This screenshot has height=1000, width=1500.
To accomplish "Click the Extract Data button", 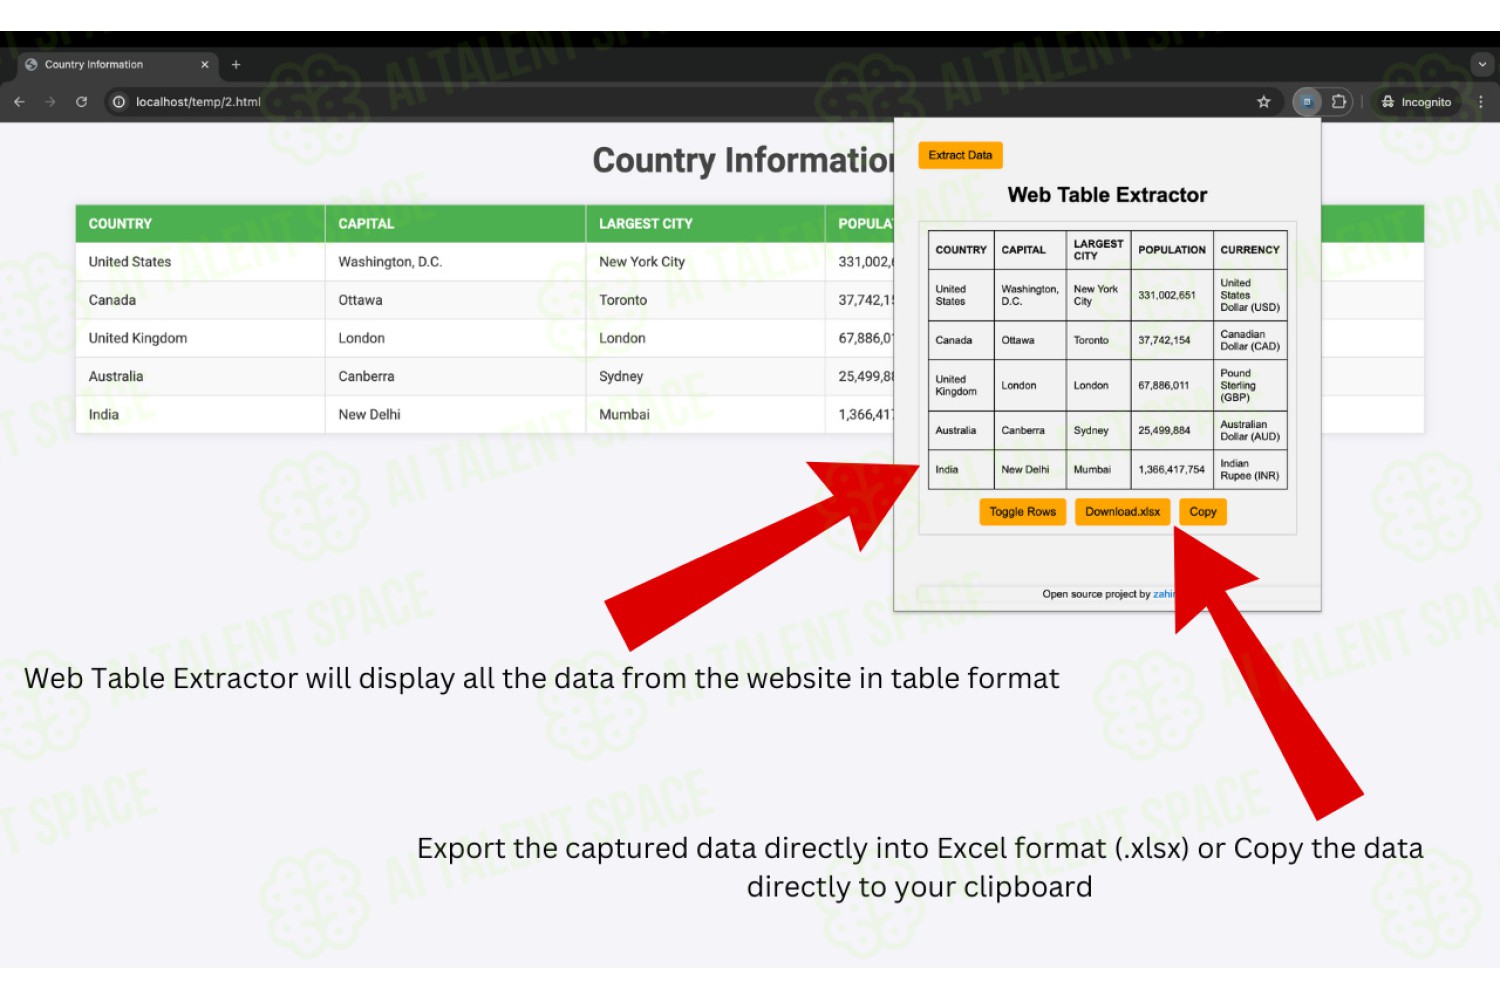I will point(960,155).
